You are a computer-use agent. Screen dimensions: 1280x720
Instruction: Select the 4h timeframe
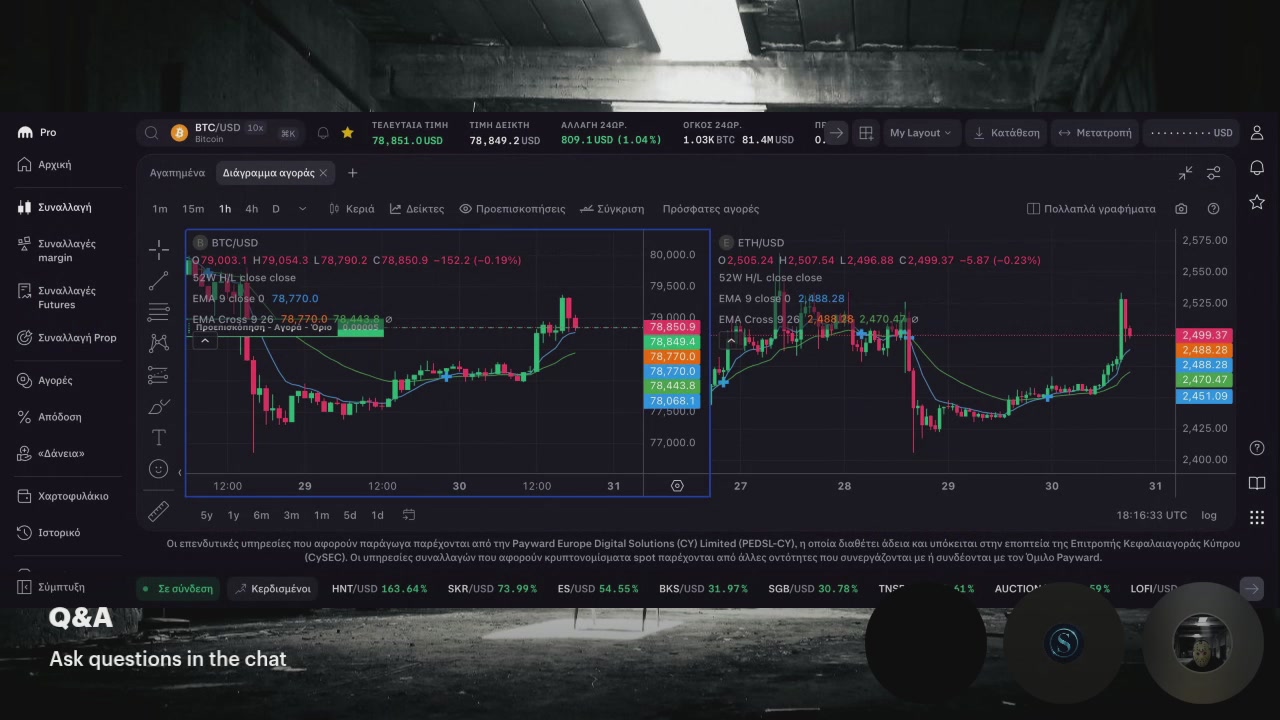pos(251,209)
